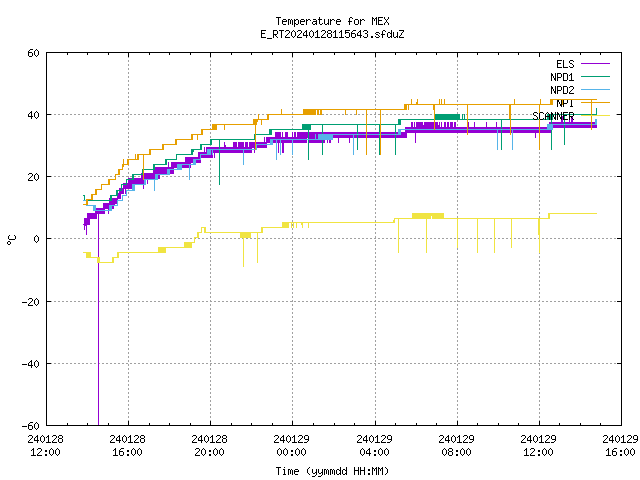This screenshot has width=640, height=480.
Task: Click the y-axis label -40
Action: point(31,364)
